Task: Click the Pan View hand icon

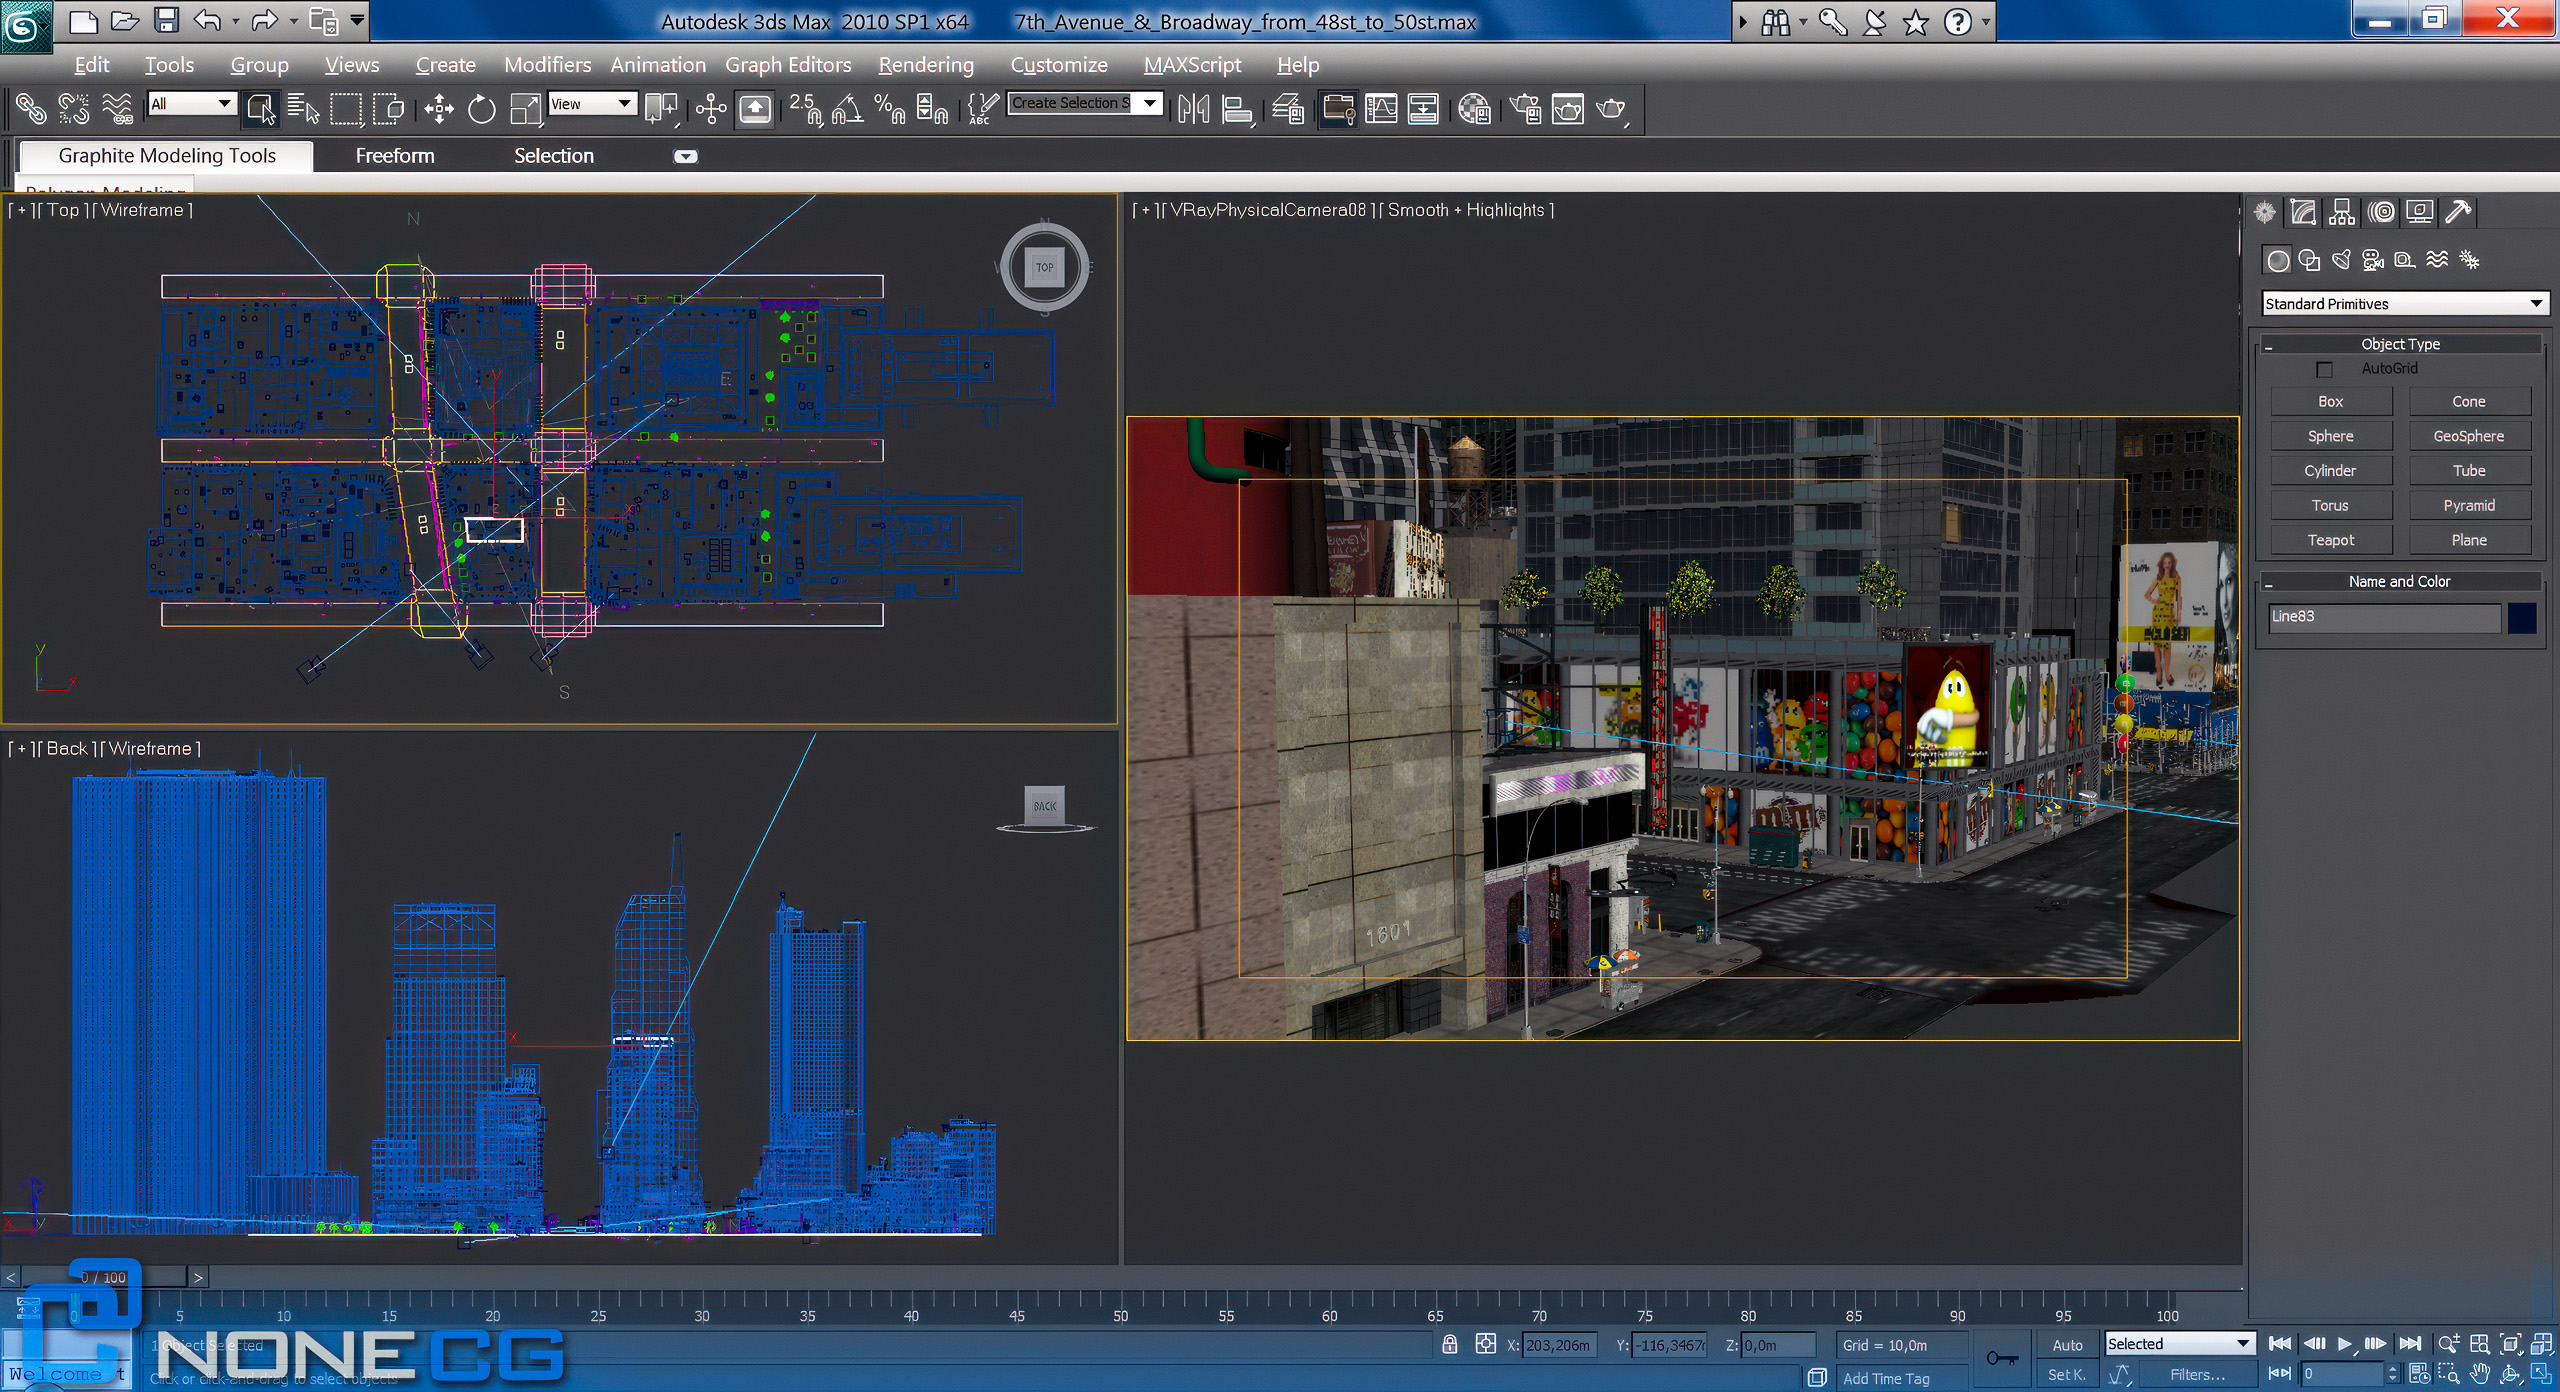Action: click(x=2479, y=1375)
